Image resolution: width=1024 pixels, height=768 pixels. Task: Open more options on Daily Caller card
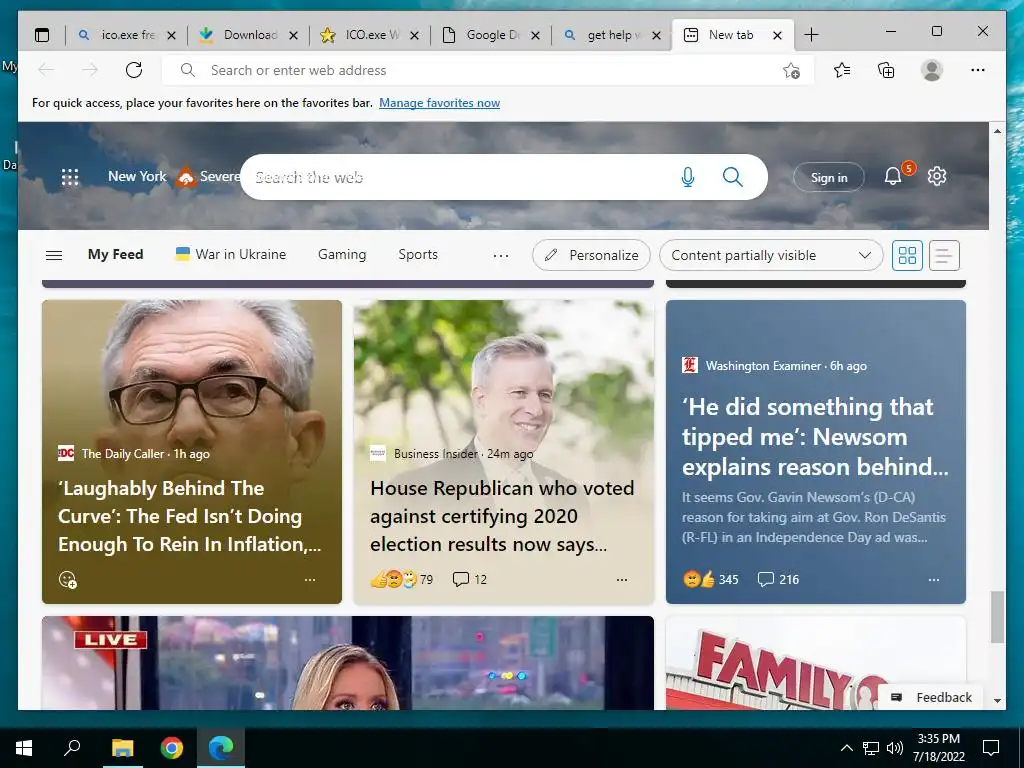click(x=310, y=579)
